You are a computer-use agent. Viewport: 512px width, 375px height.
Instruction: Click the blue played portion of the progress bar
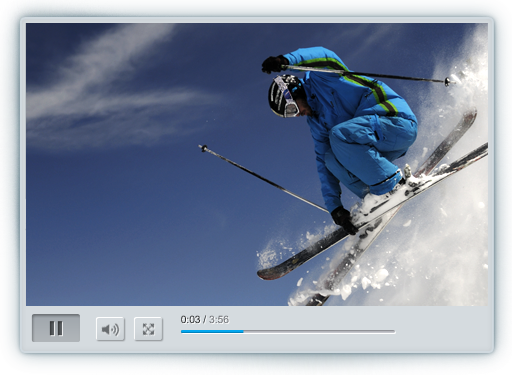(x=212, y=331)
